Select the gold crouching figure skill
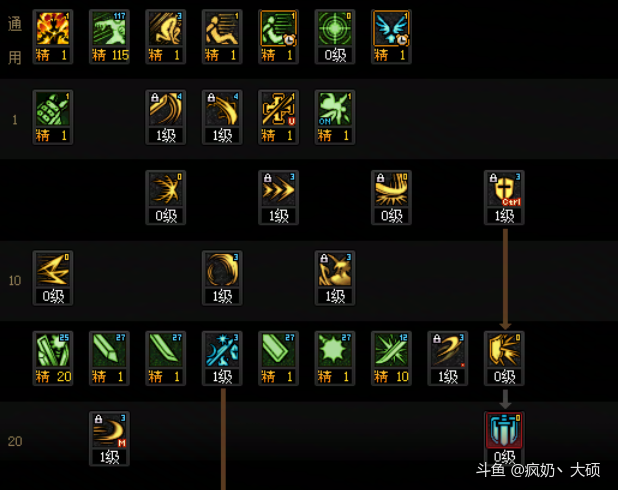The image size is (618, 490). (x=166, y=28)
